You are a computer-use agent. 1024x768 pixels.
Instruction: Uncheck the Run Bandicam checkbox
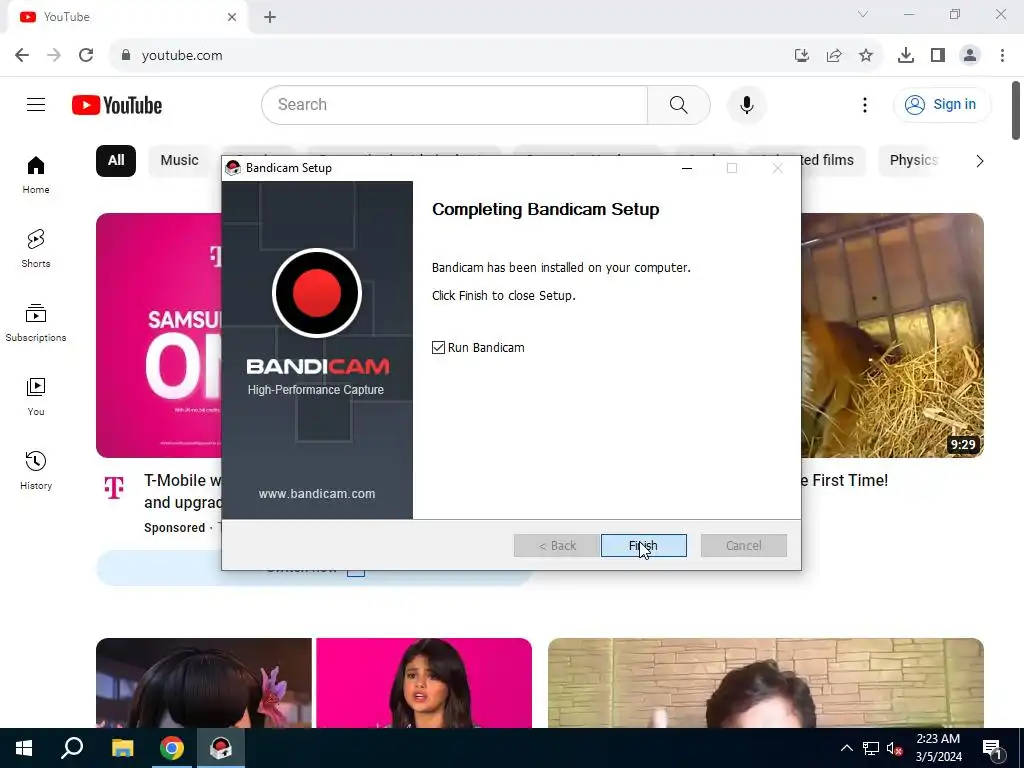(x=438, y=347)
